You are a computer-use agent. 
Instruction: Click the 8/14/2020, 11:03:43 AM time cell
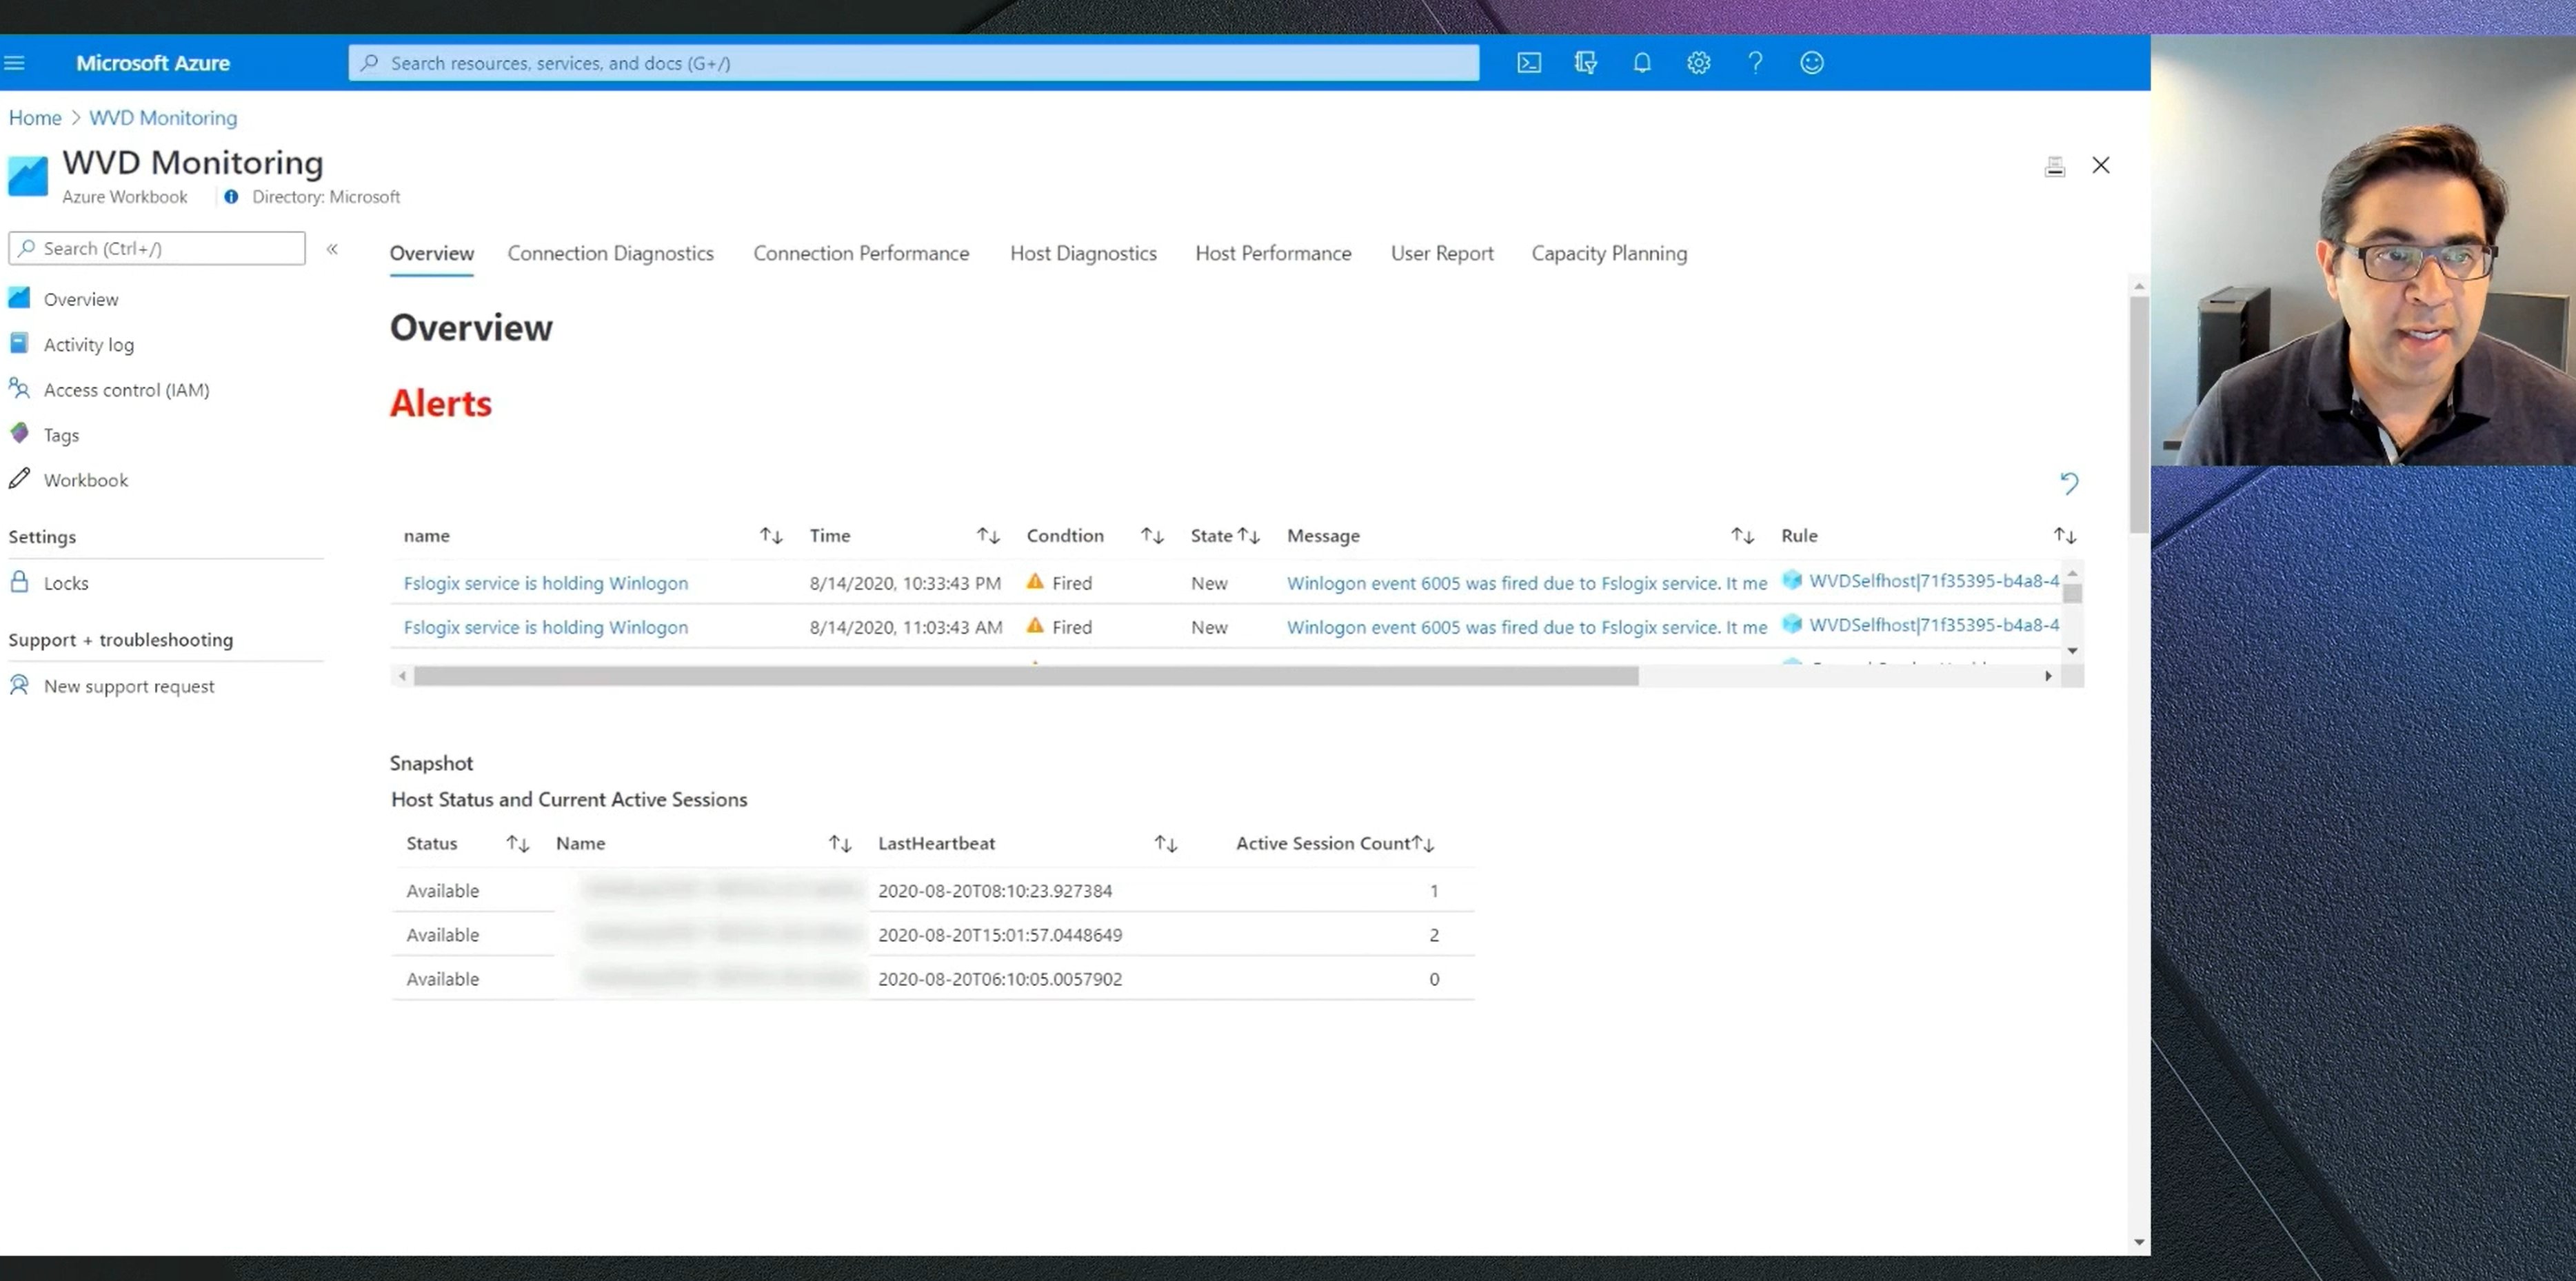(906, 627)
